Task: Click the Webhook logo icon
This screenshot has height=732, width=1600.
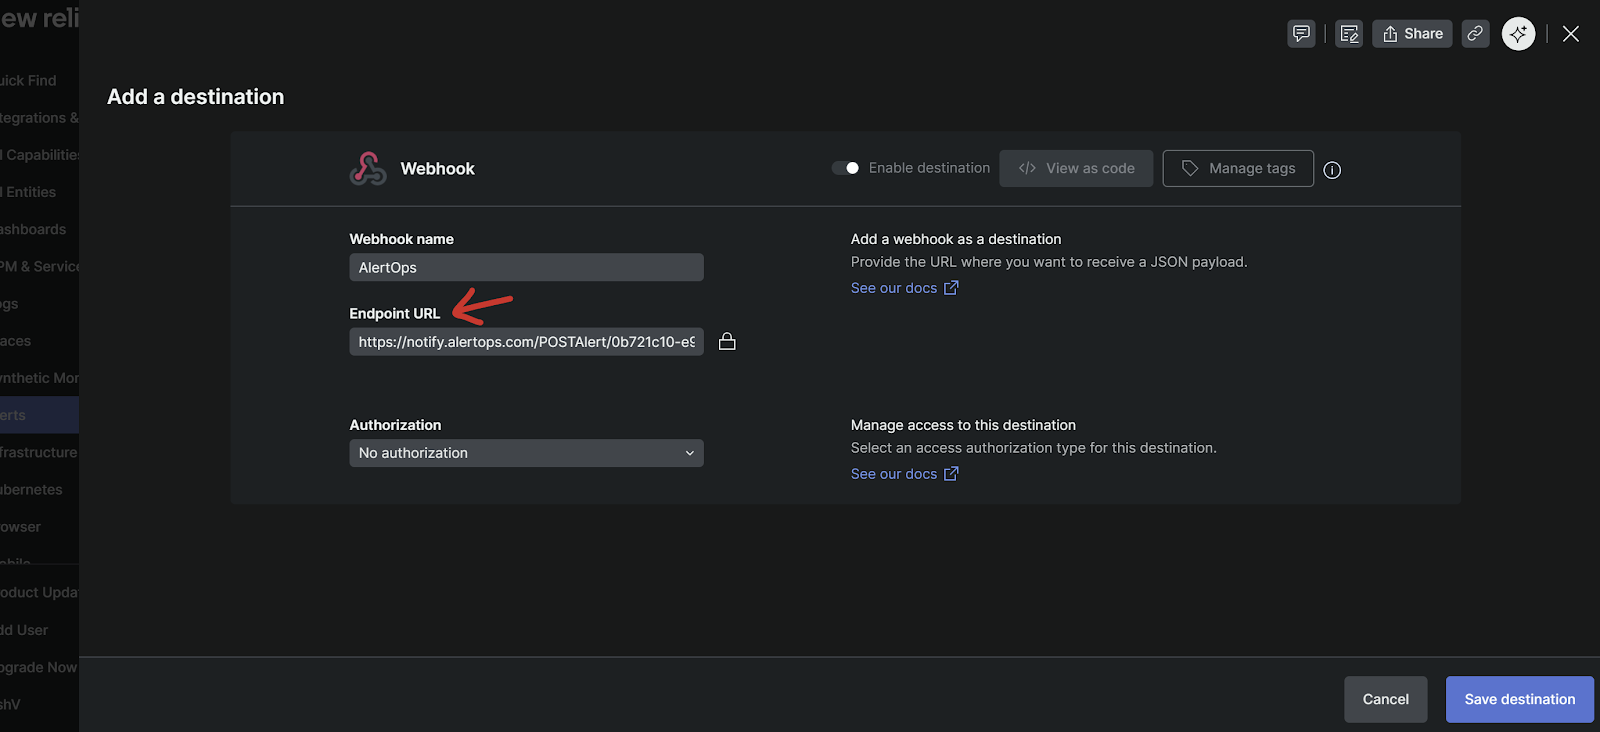Action: pos(368,169)
